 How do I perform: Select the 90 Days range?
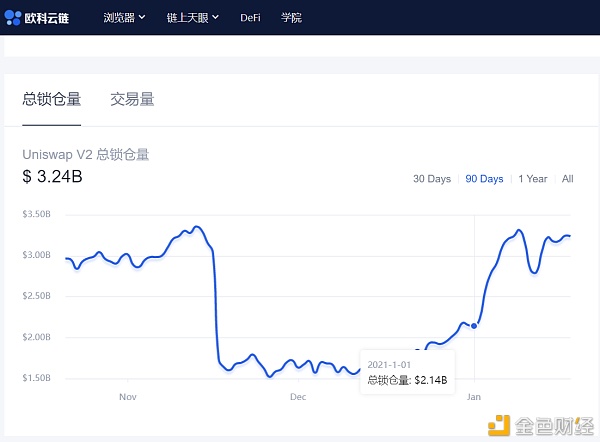click(x=484, y=179)
